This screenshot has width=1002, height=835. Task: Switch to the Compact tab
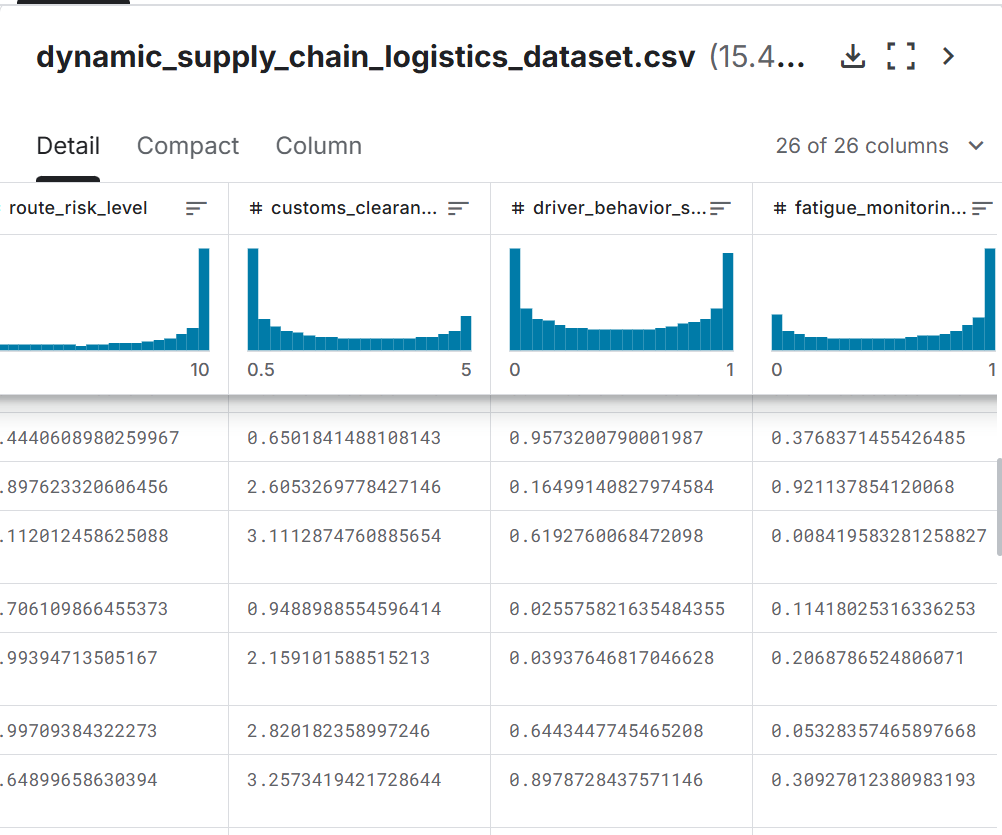(187, 146)
